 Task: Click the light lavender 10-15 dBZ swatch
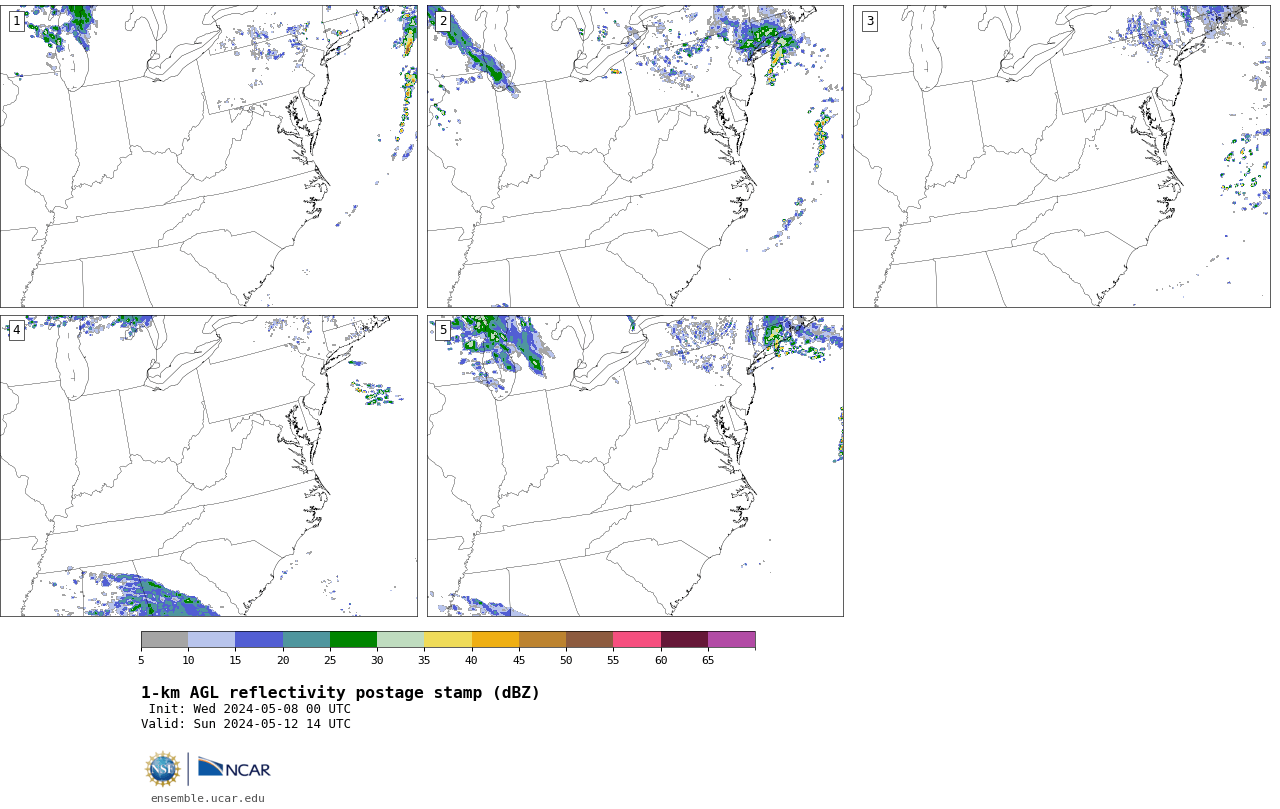pyautogui.click(x=212, y=640)
